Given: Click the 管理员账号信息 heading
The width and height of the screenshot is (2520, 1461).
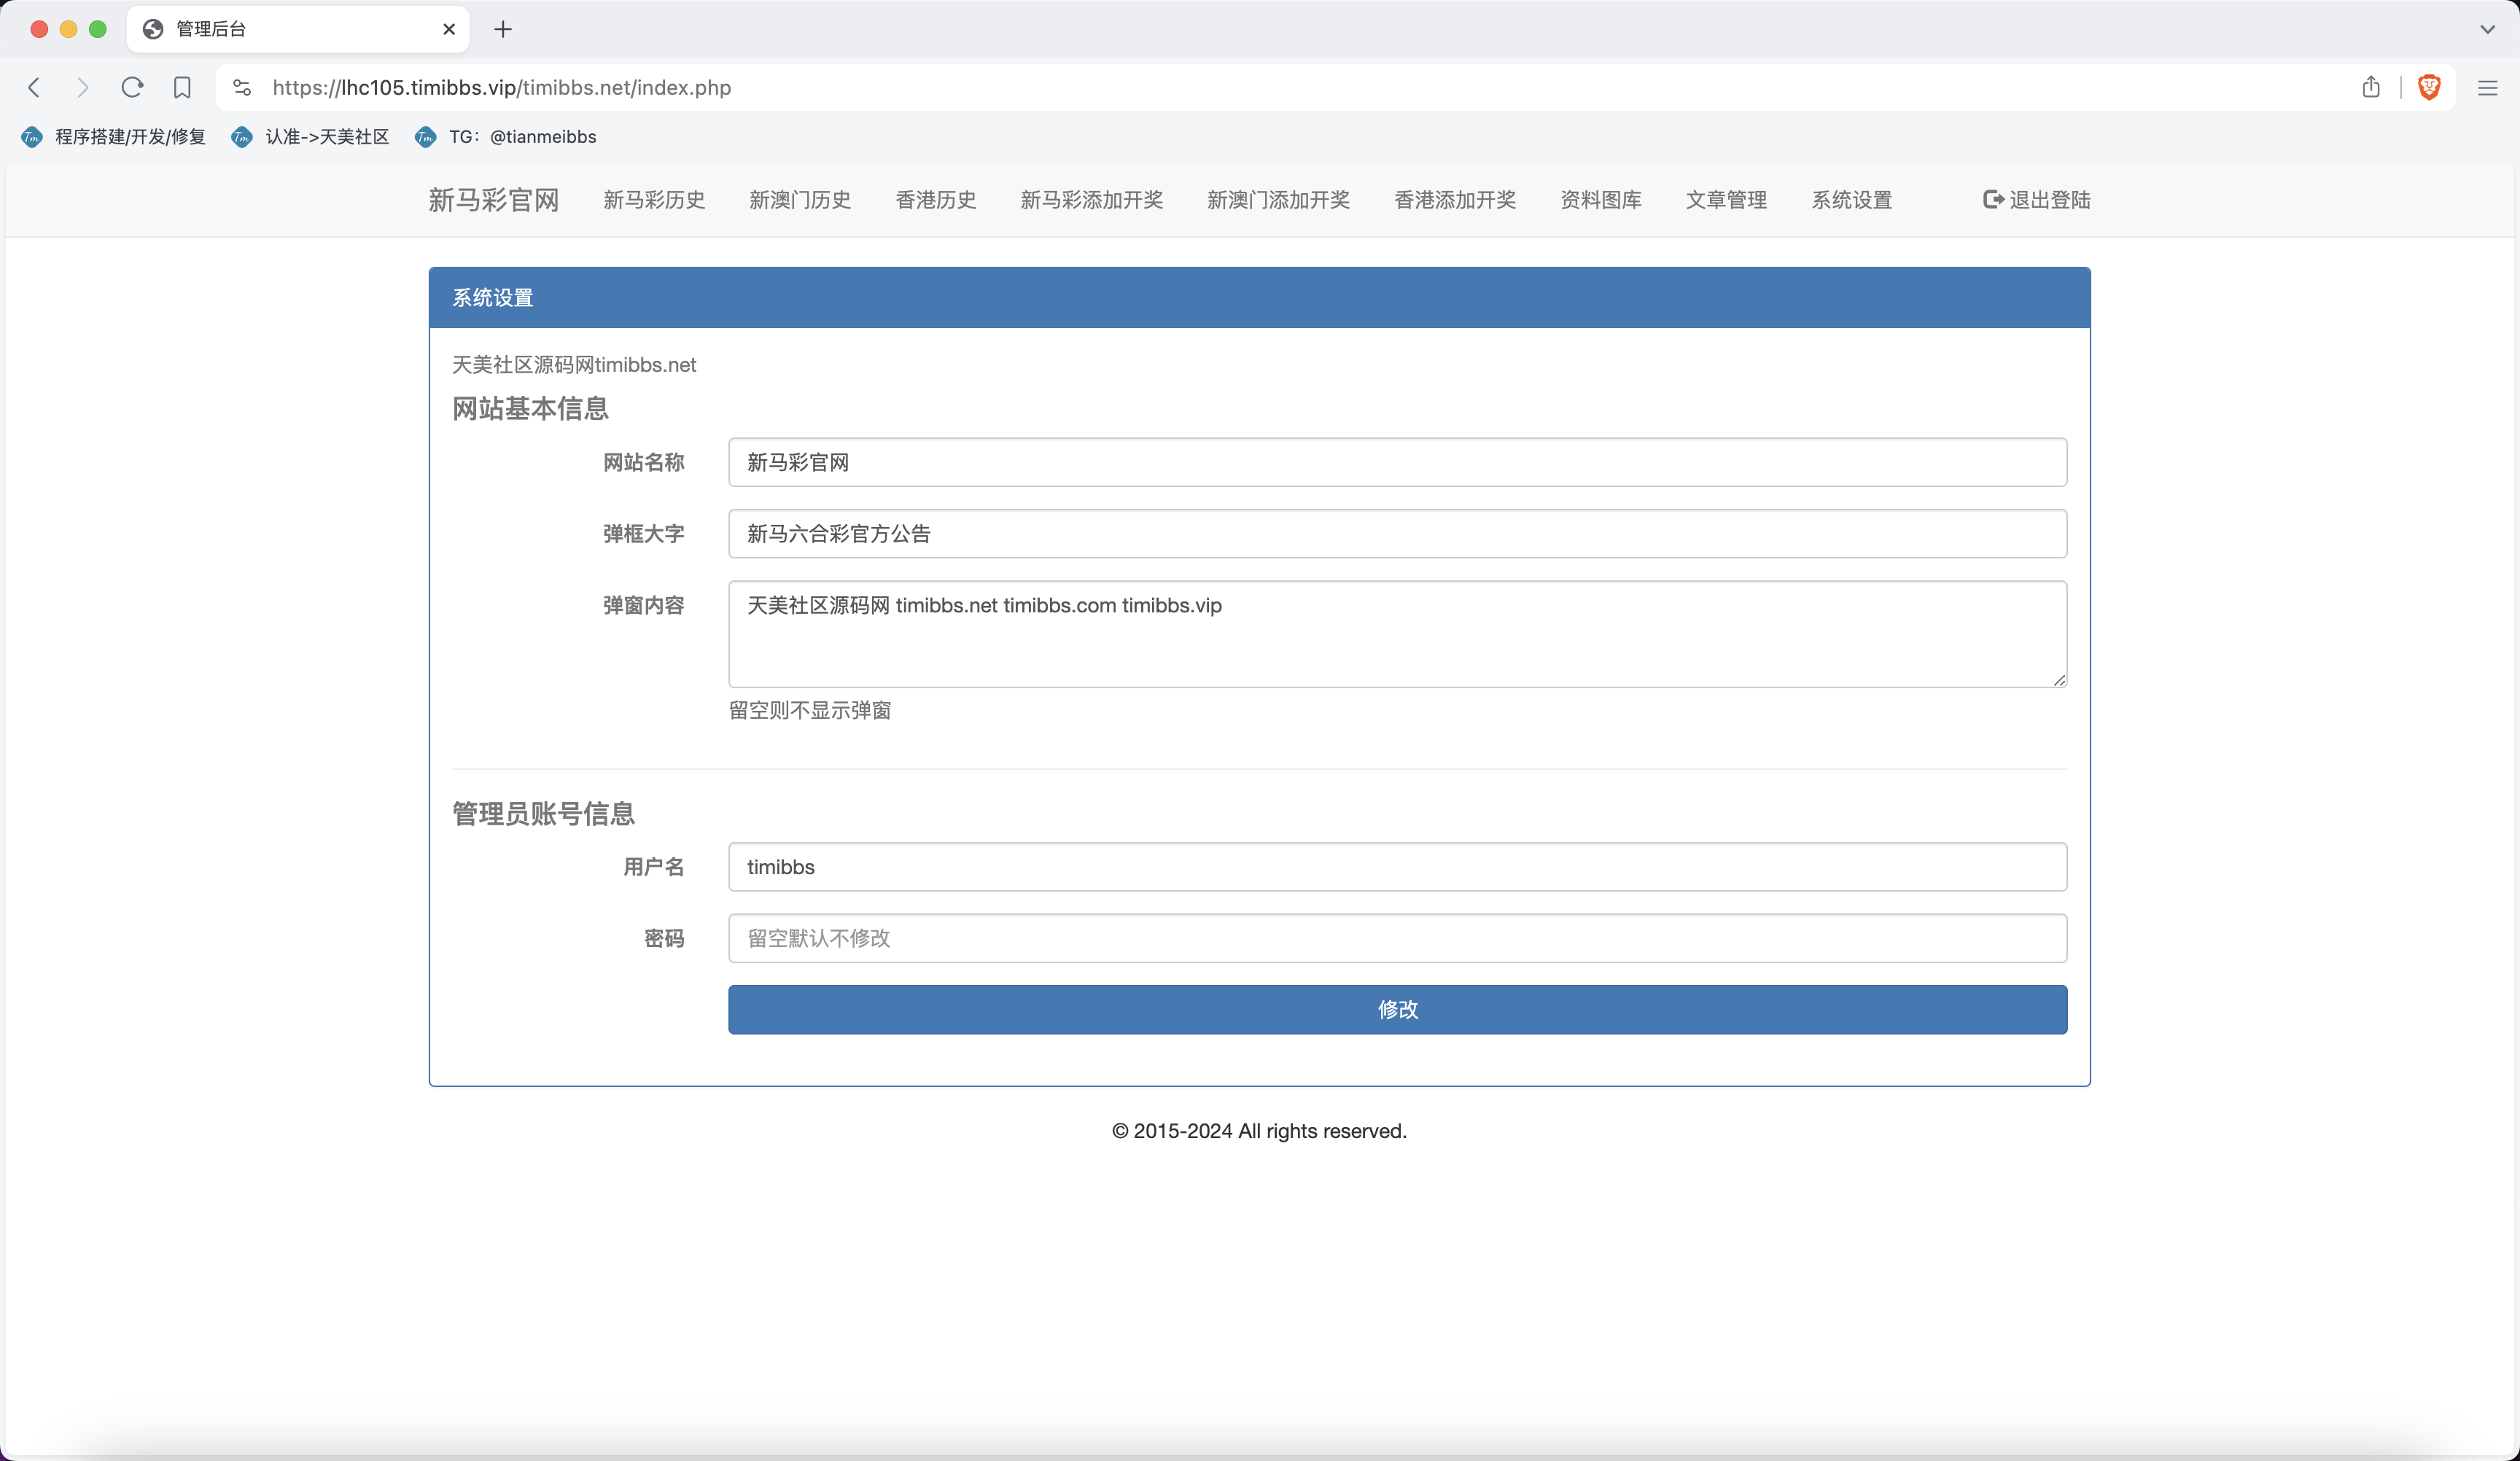Looking at the screenshot, I should (543, 814).
